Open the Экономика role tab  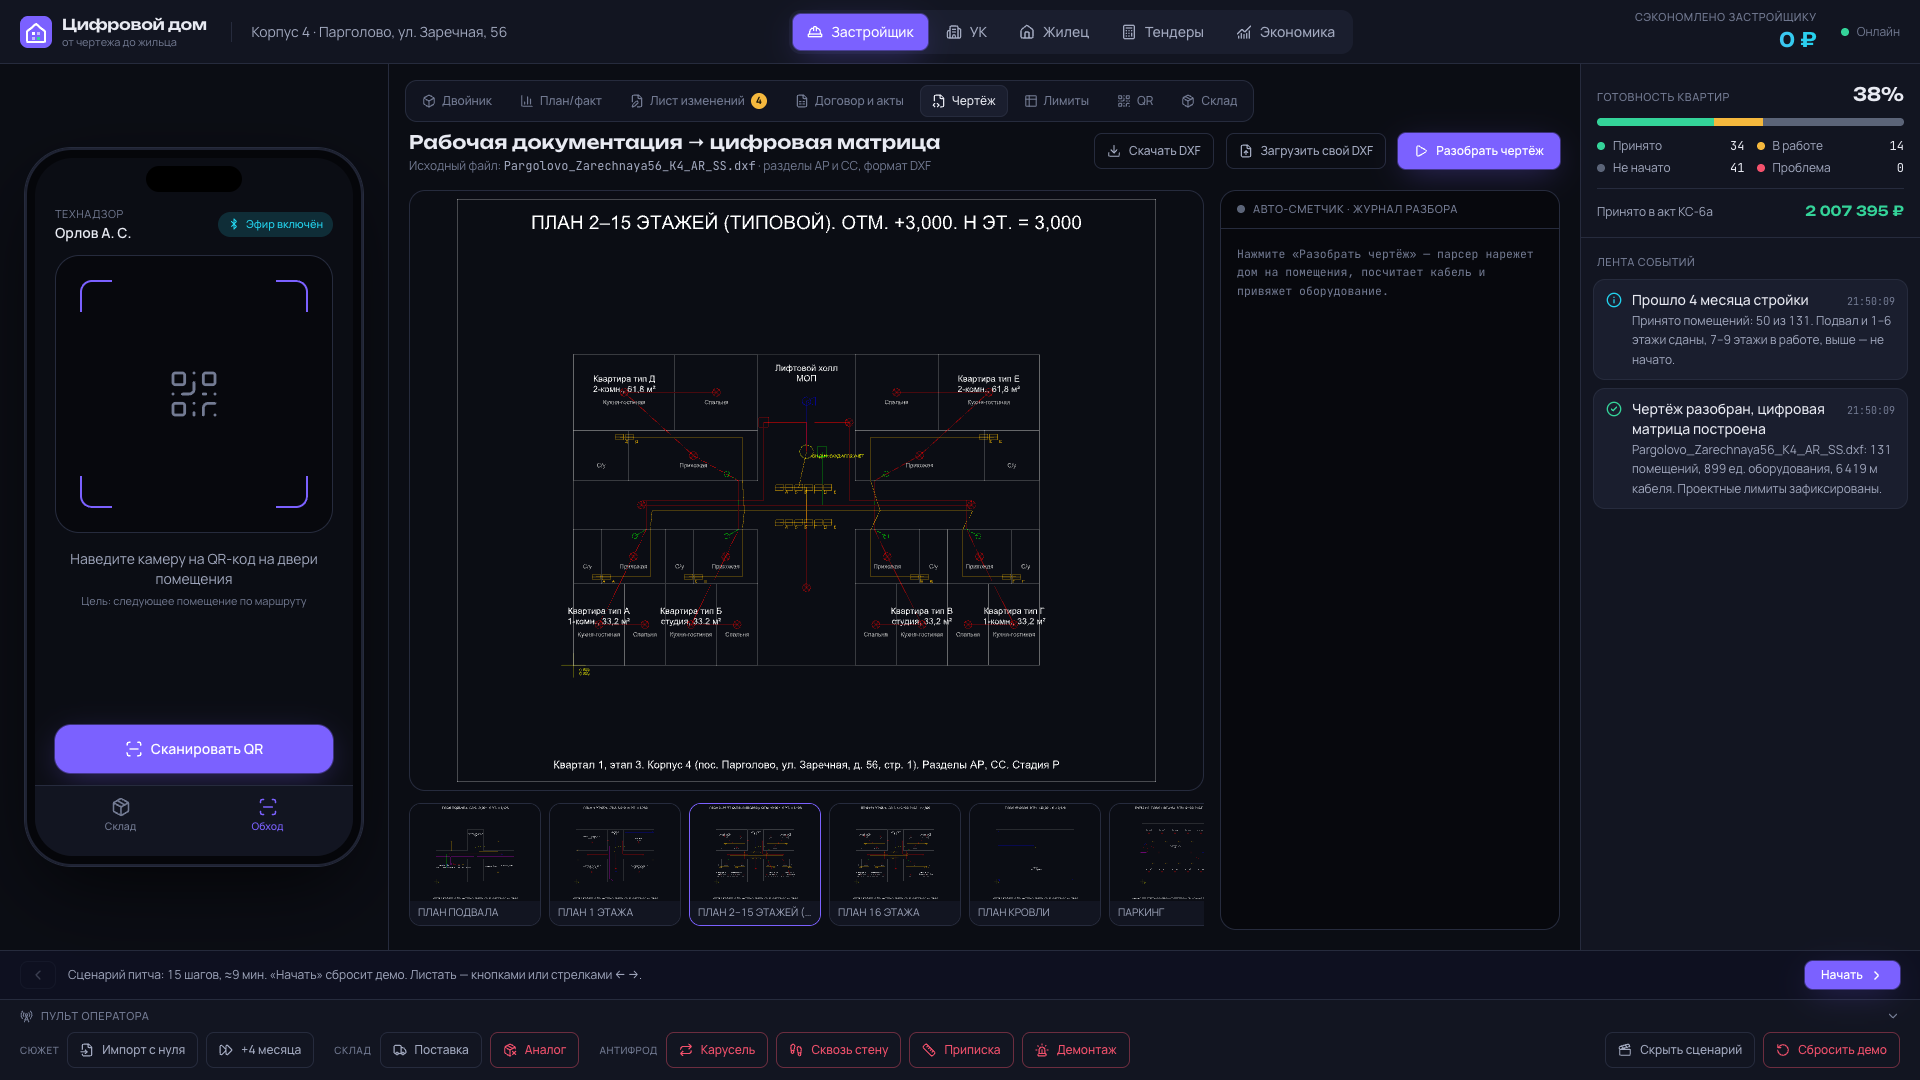(x=1285, y=32)
